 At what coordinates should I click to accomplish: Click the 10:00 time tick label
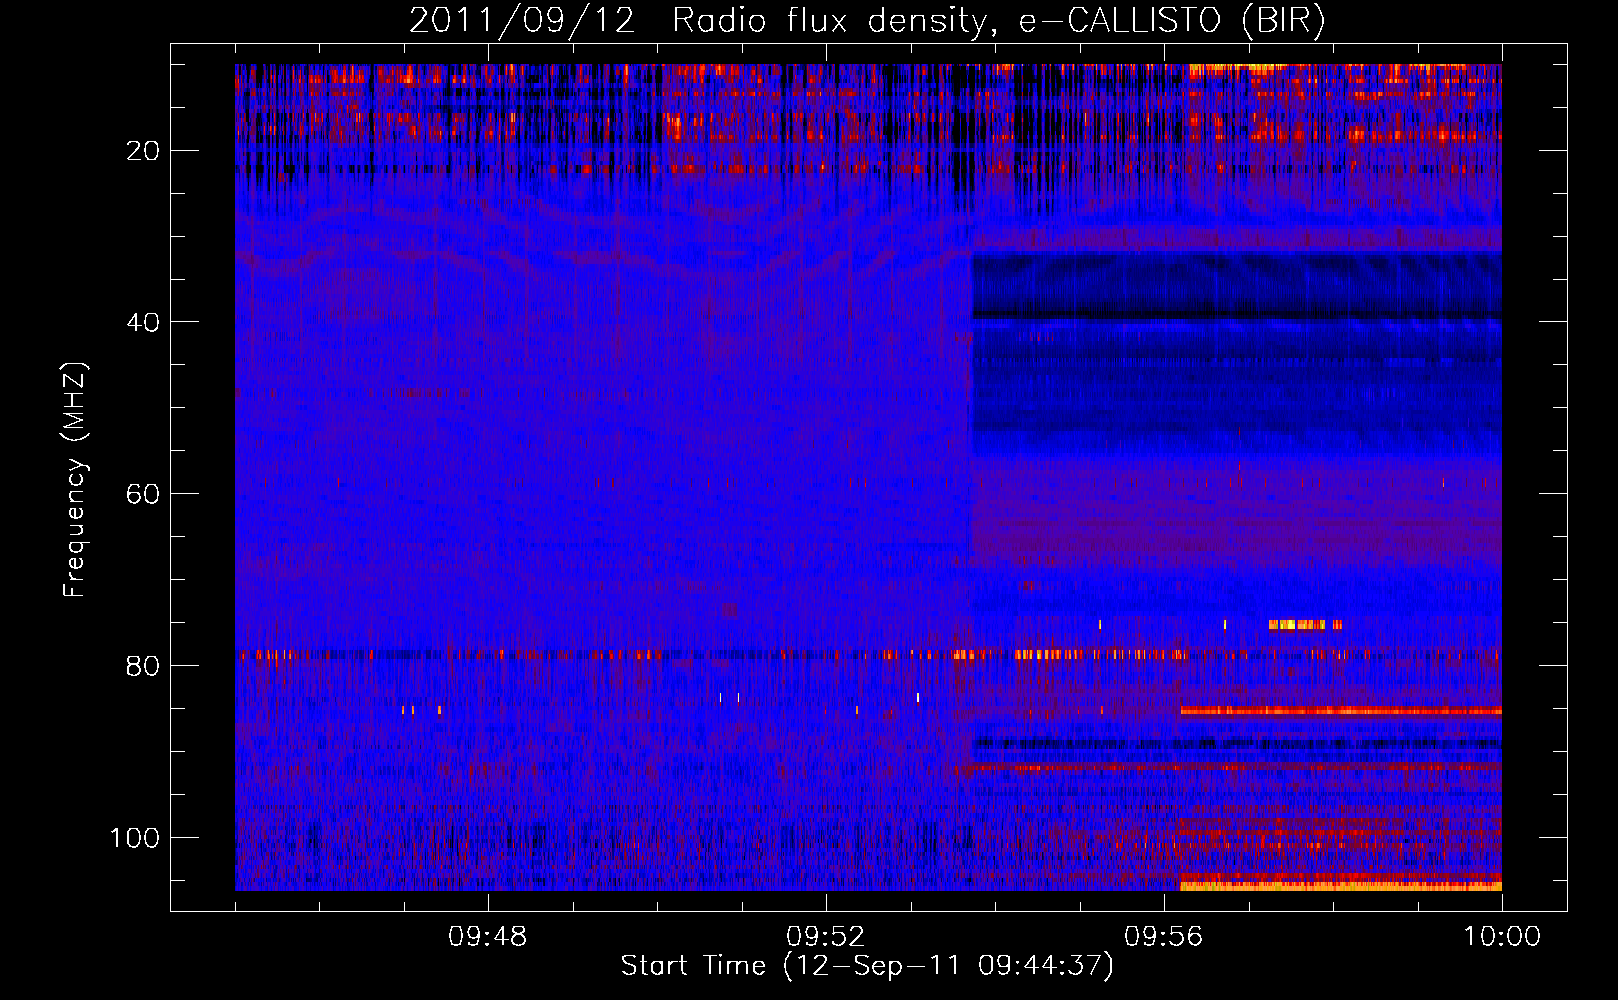[x=1502, y=937]
